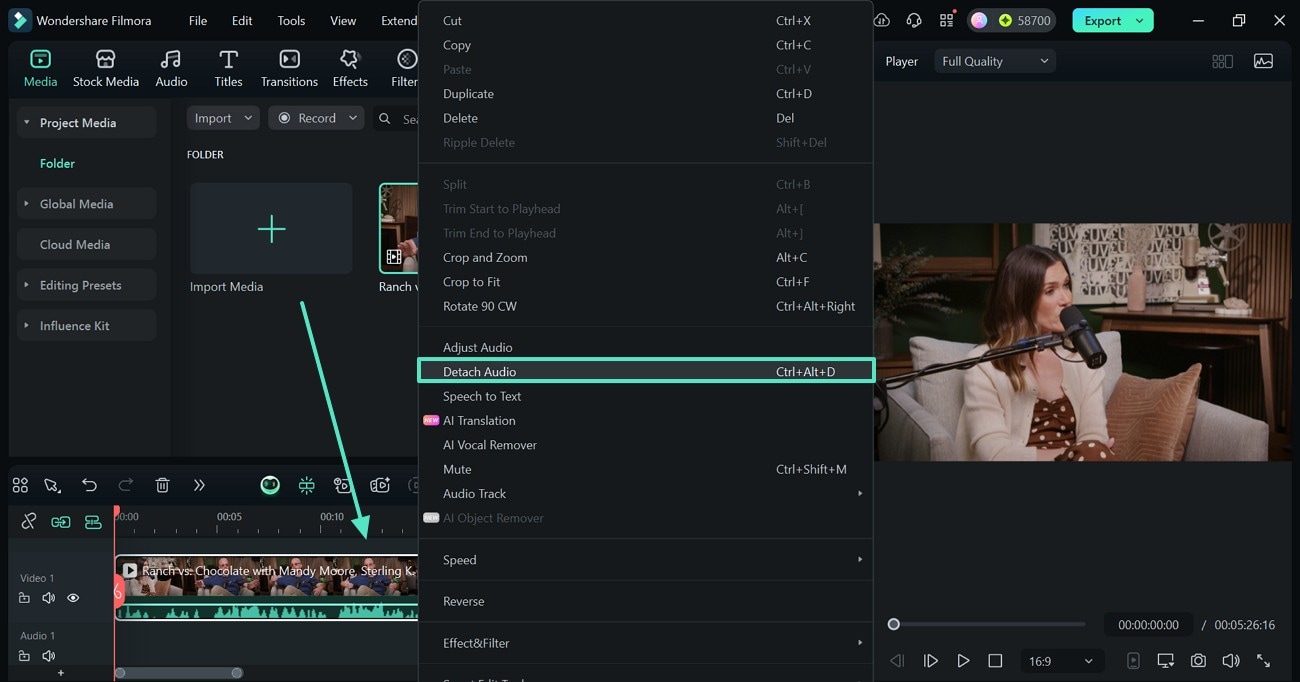Show more timeline tools via double chevron
1300x682 pixels.
tap(199, 485)
